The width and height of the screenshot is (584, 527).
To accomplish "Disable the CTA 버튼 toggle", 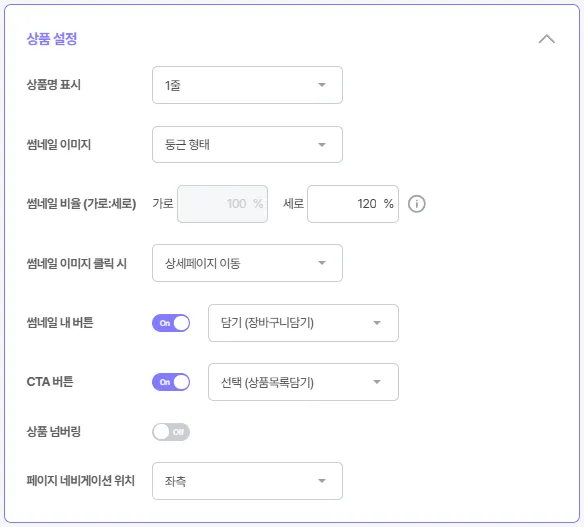I will coord(171,382).
